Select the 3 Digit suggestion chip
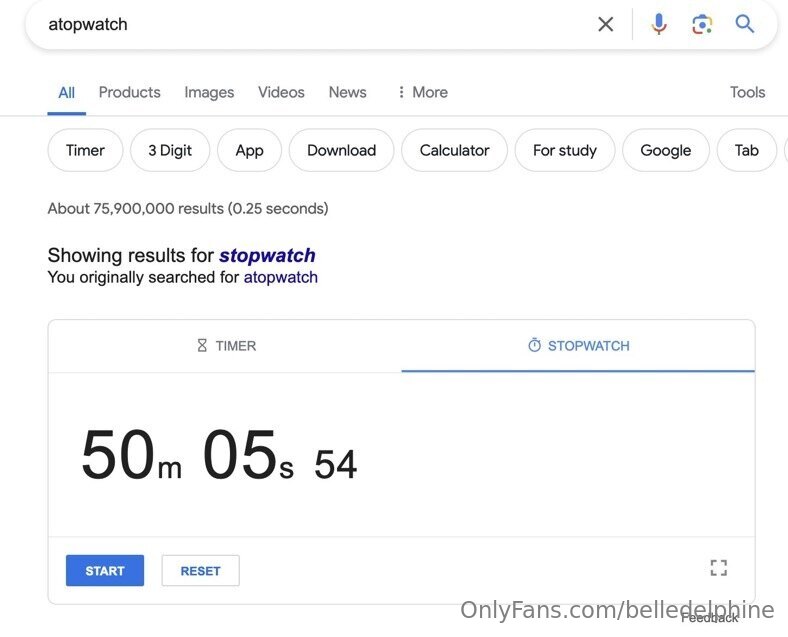788x637 pixels. tap(170, 150)
